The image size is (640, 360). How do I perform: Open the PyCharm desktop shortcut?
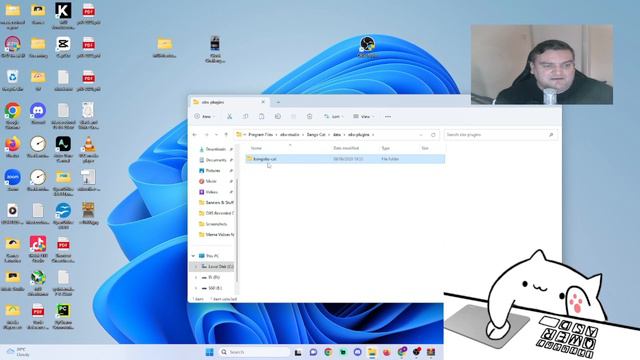click(63, 316)
